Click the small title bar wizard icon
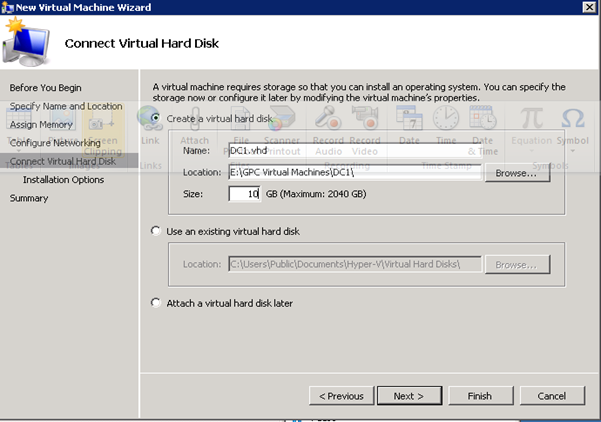The image size is (601, 422). 7,7
